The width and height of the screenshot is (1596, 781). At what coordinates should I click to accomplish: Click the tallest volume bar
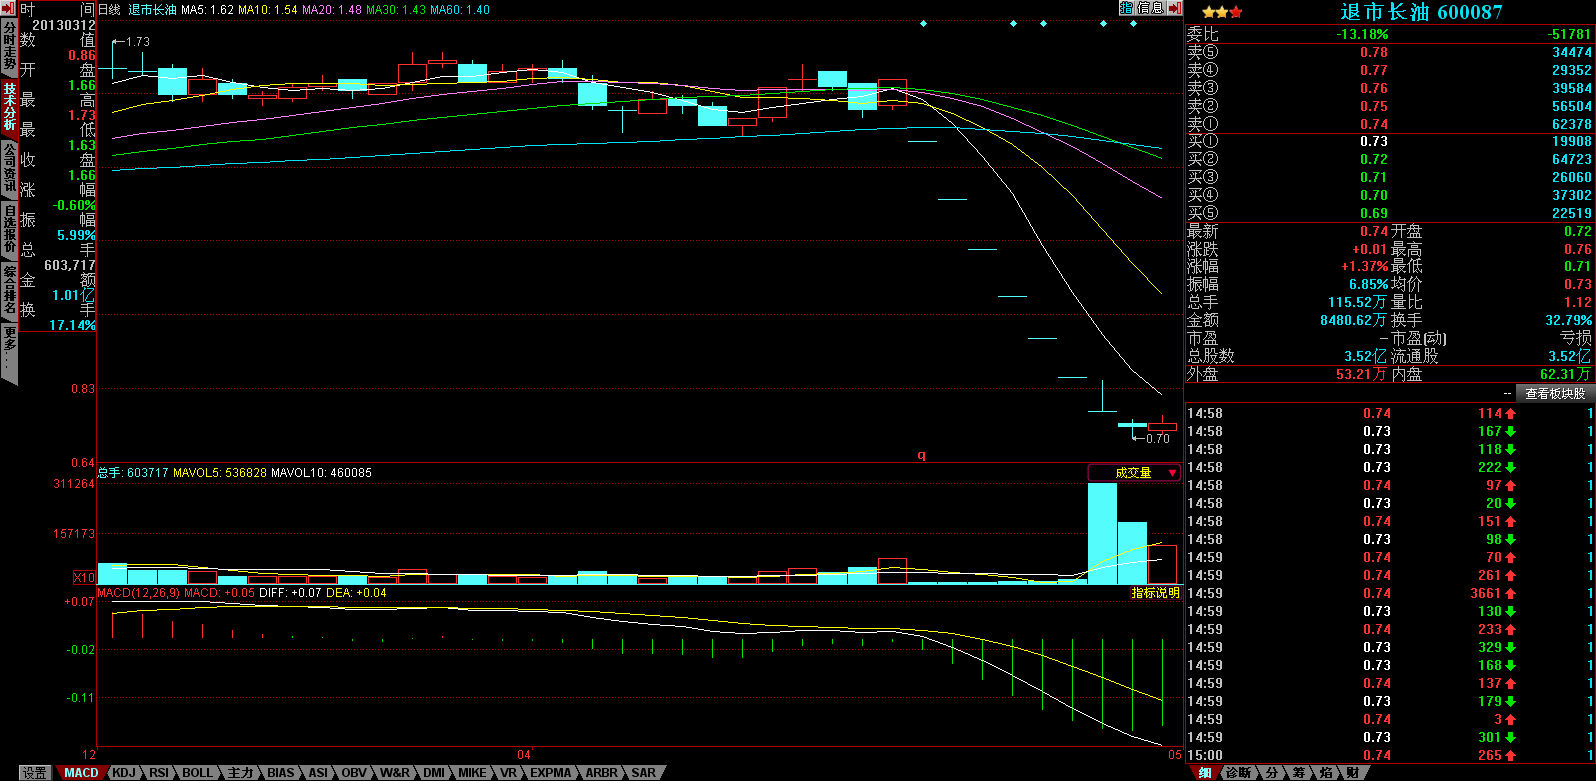coord(1102,533)
